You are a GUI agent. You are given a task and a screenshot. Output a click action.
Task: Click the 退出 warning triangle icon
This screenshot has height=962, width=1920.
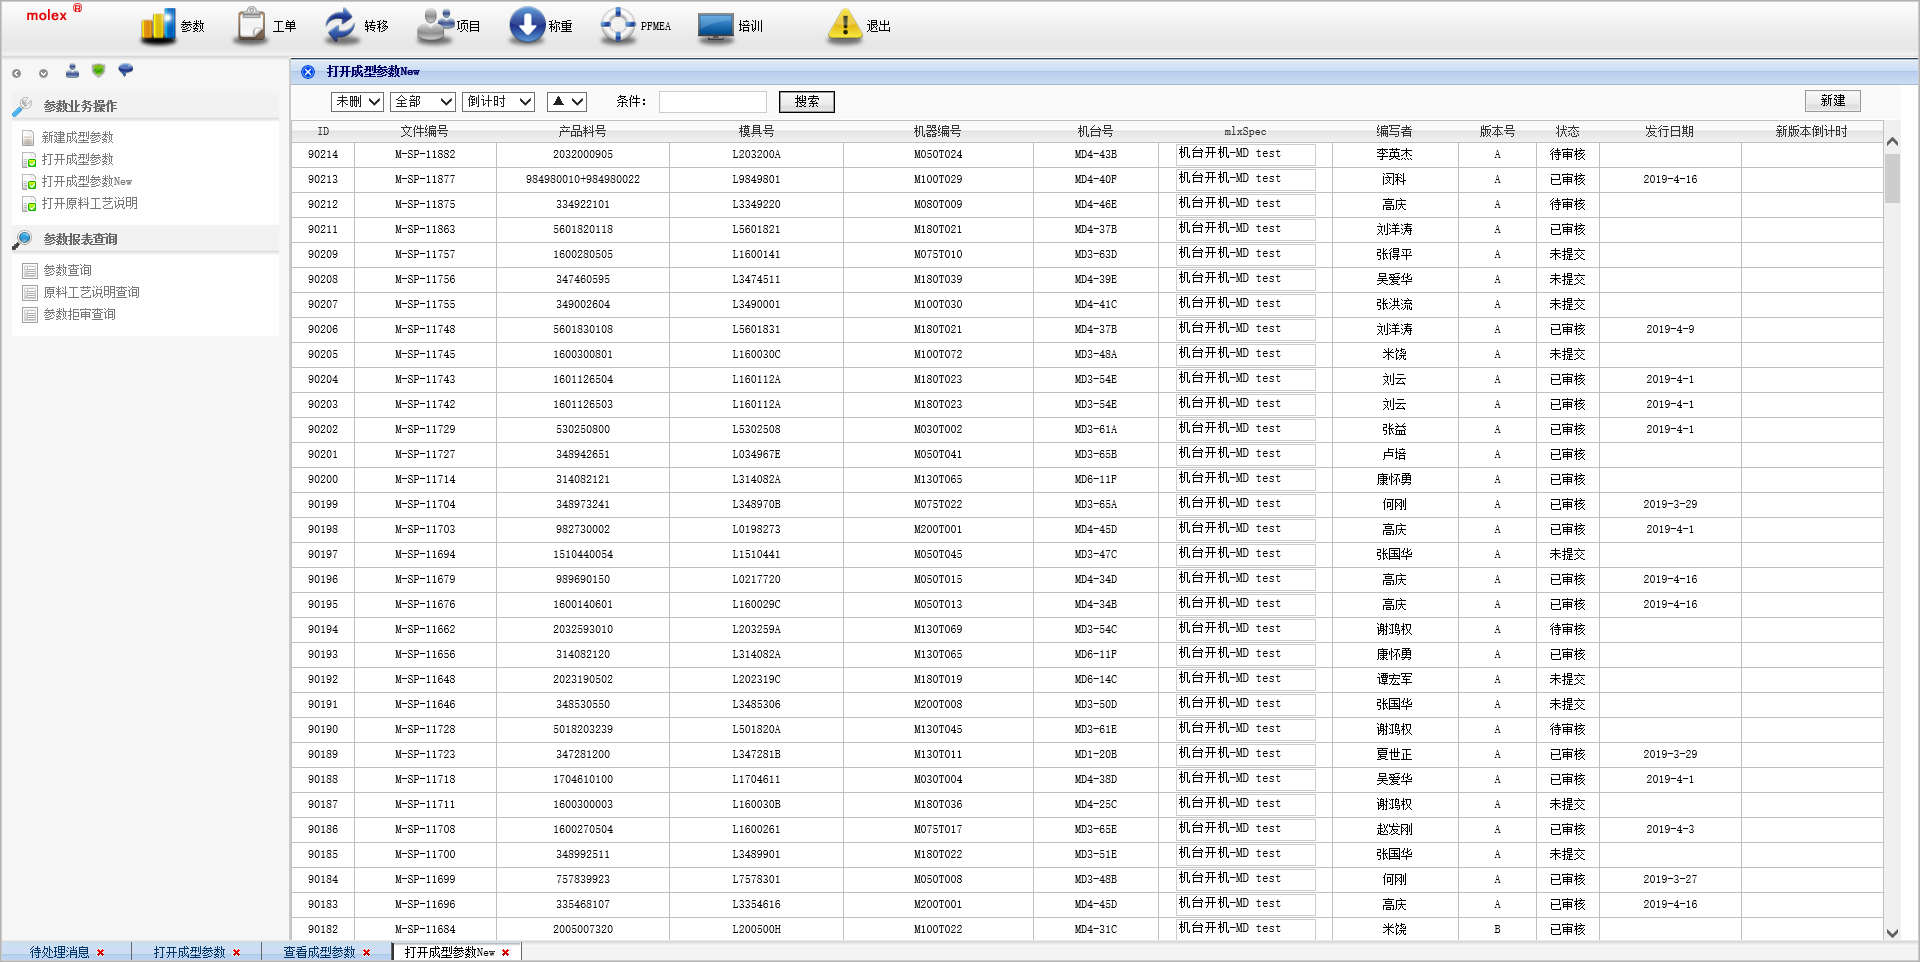click(x=845, y=26)
